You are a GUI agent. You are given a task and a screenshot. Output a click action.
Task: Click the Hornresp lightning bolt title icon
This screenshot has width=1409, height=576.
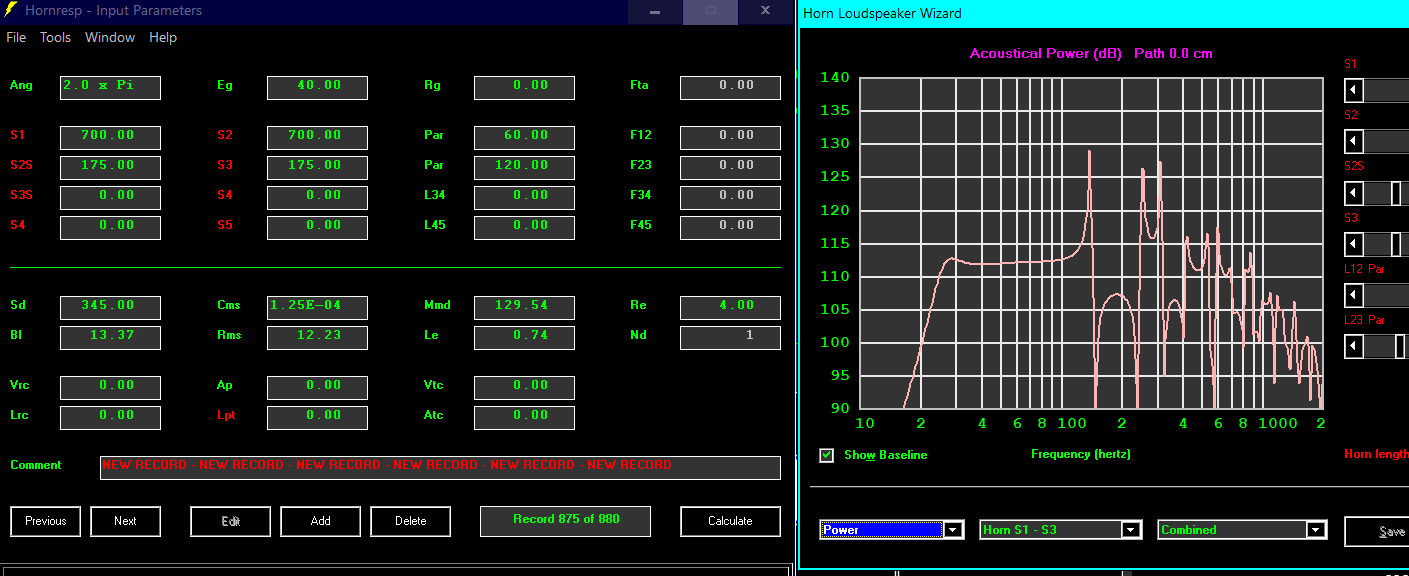tap(11, 10)
